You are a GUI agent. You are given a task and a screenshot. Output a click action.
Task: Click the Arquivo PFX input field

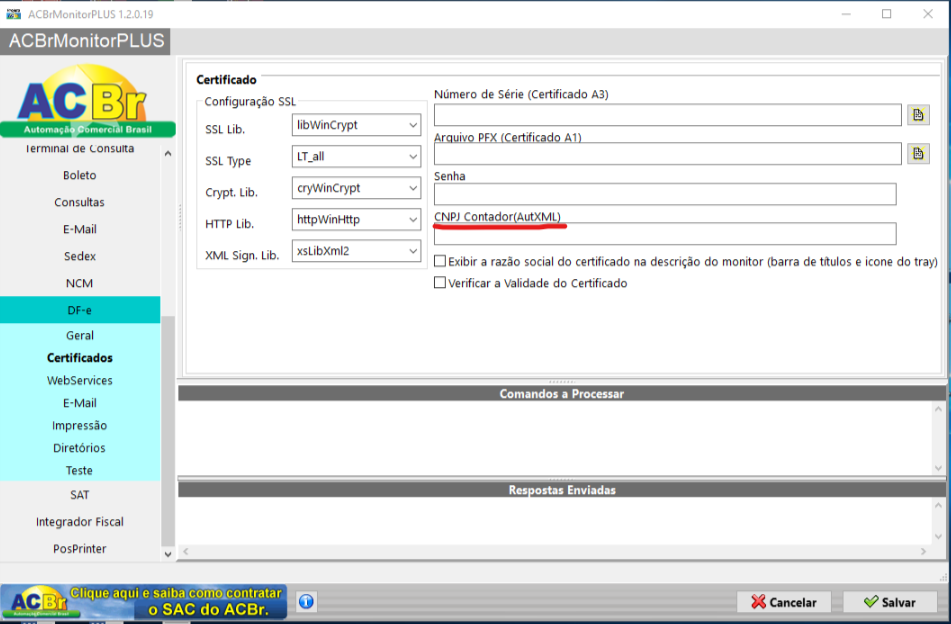668,153
